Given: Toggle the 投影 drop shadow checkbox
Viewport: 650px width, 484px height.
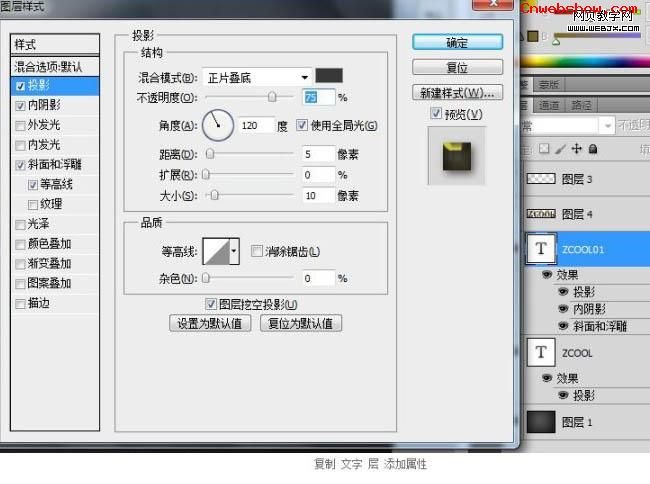Looking at the screenshot, I should pyautogui.click(x=20, y=86).
